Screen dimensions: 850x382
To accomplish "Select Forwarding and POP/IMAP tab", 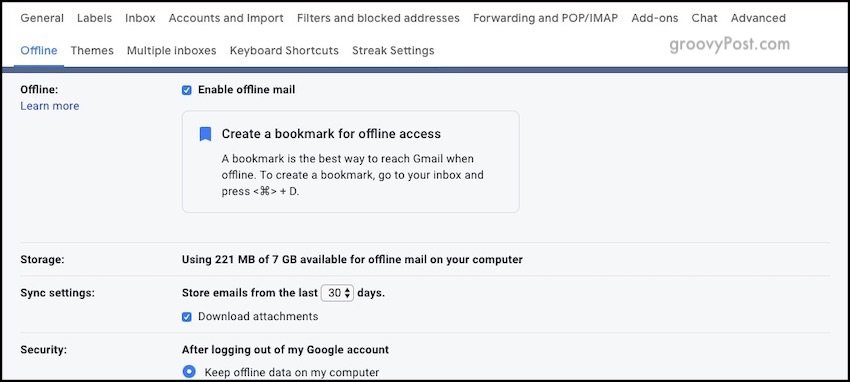I will 545,18.
